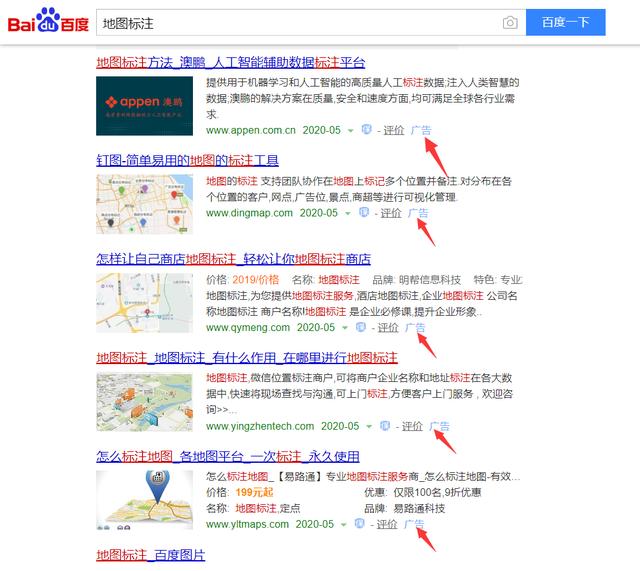Click 广告 label on www.yingzhentech.com result
This screenshot has height=571, width=640.
(x=440, y=427)
